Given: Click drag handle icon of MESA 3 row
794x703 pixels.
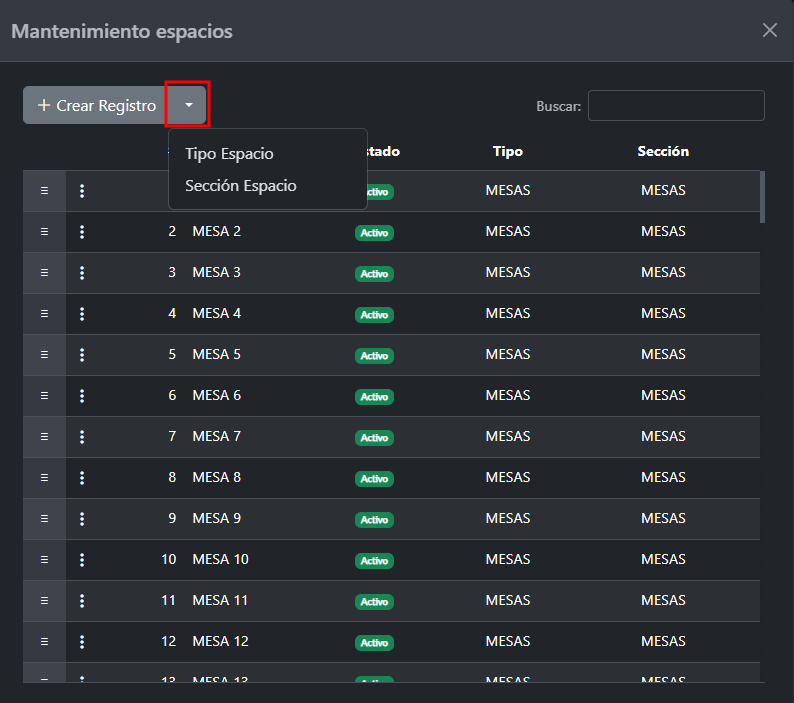Looking at the screenshot, I should (x=44, y=273).
